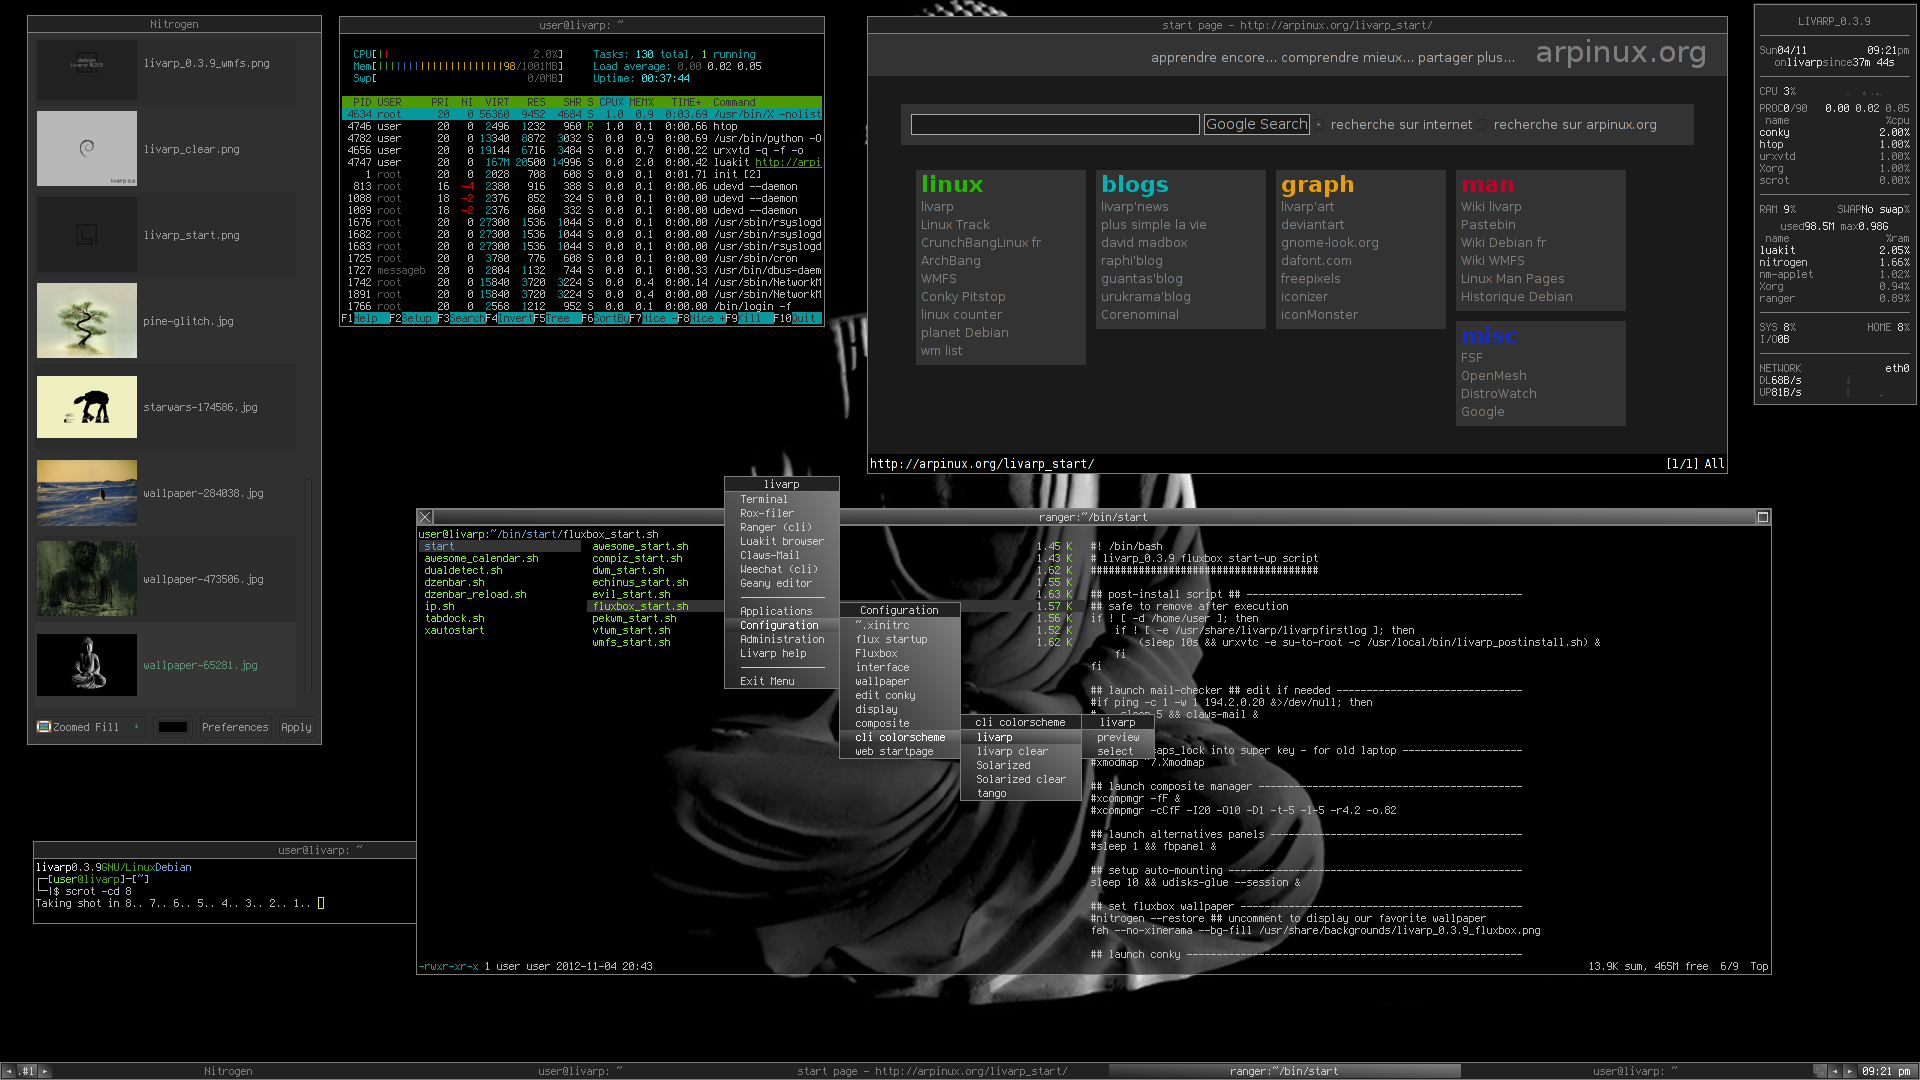Image resolution: width=1920 pixels, height=1080 pixels.
Task: Open ~.xinitrc in Configuration submenu
Action: [900, 625]
